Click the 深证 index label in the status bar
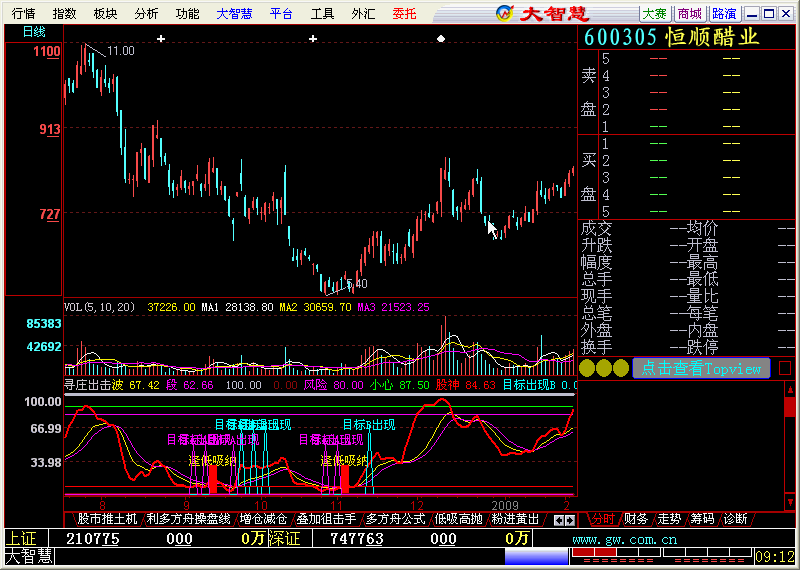 (285, 538)
